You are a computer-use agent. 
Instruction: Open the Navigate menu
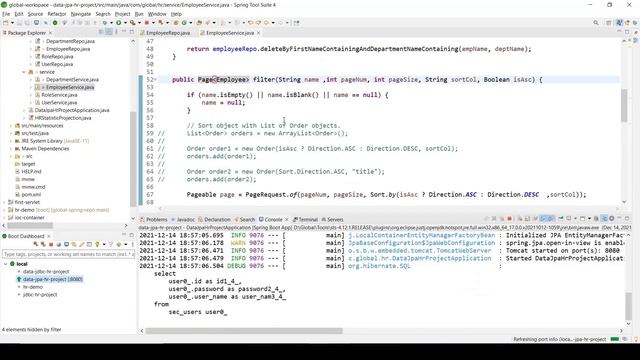click(x=81, y=14)
